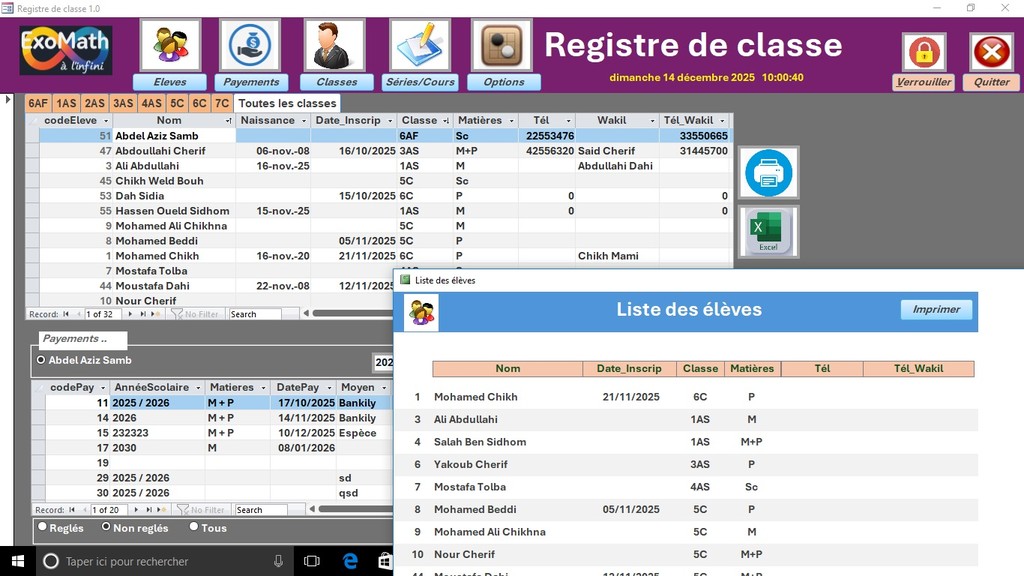The height and width of the screenshot is (576, 1024).
Task: Open Nom column filter dropdown
Action: pyautogui.click(x=229, y=121)
